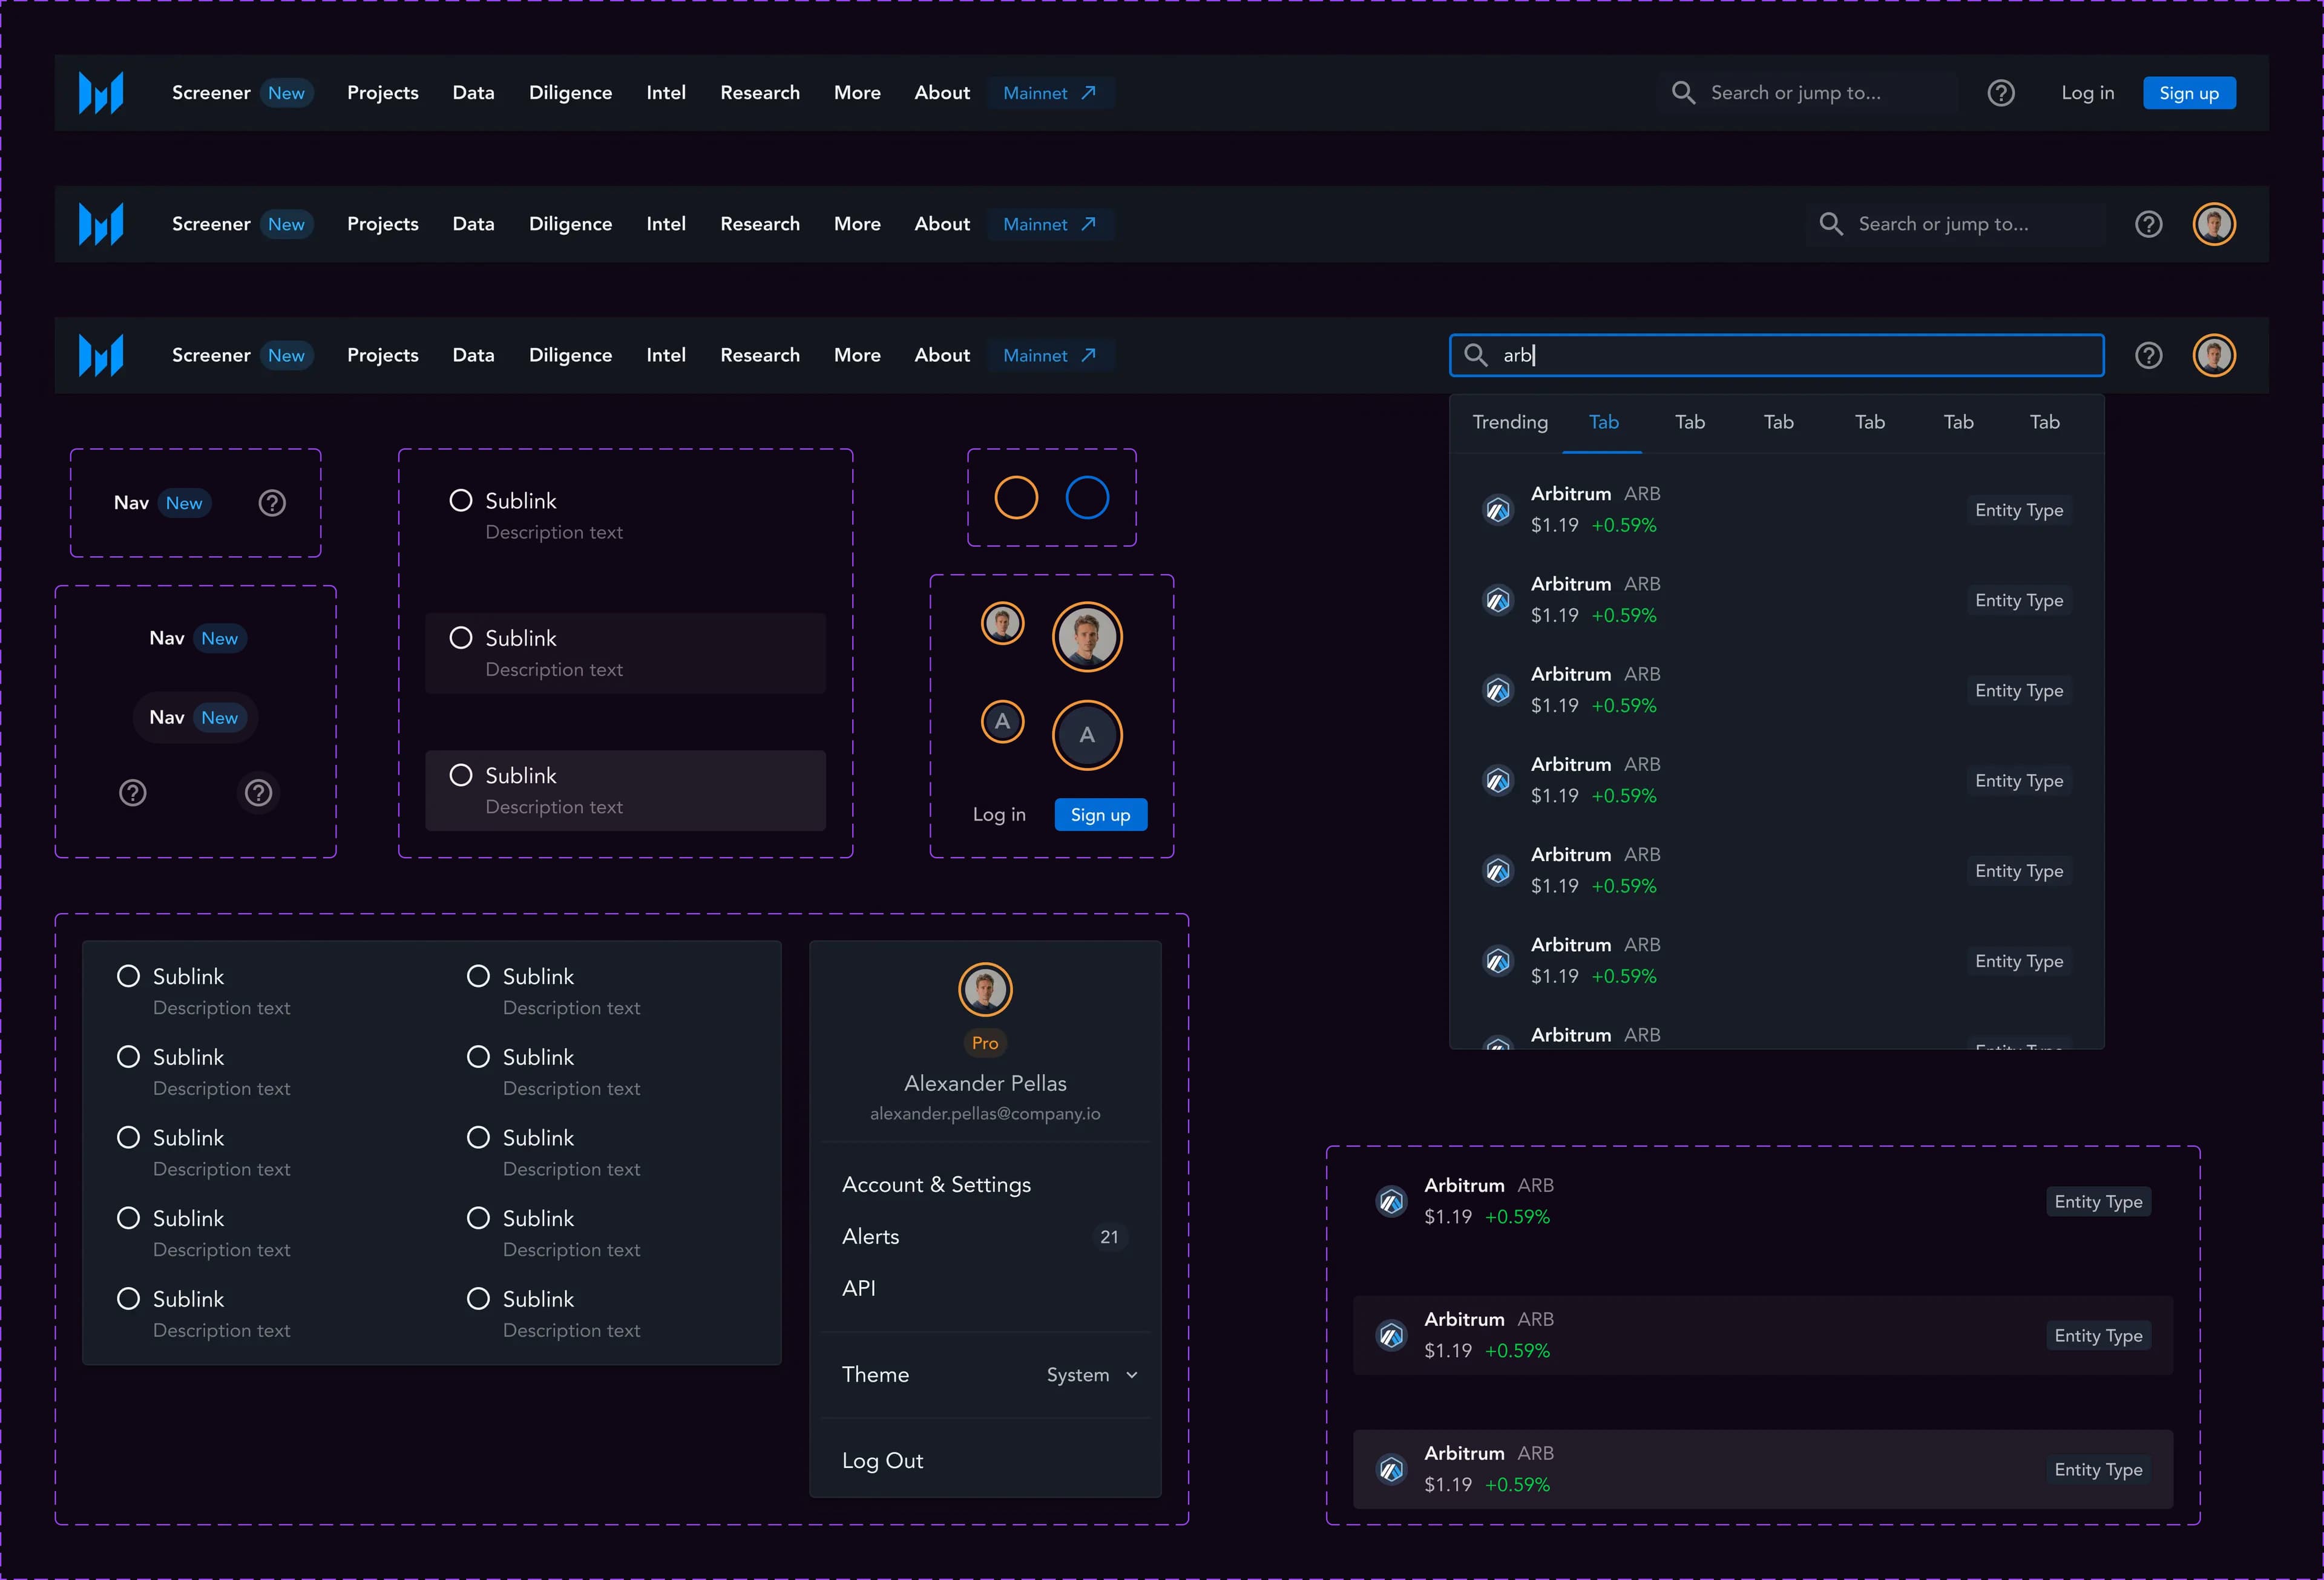Open API in the profile menu
This screenshot has height=1580, width=2324.
(858, 1289)
